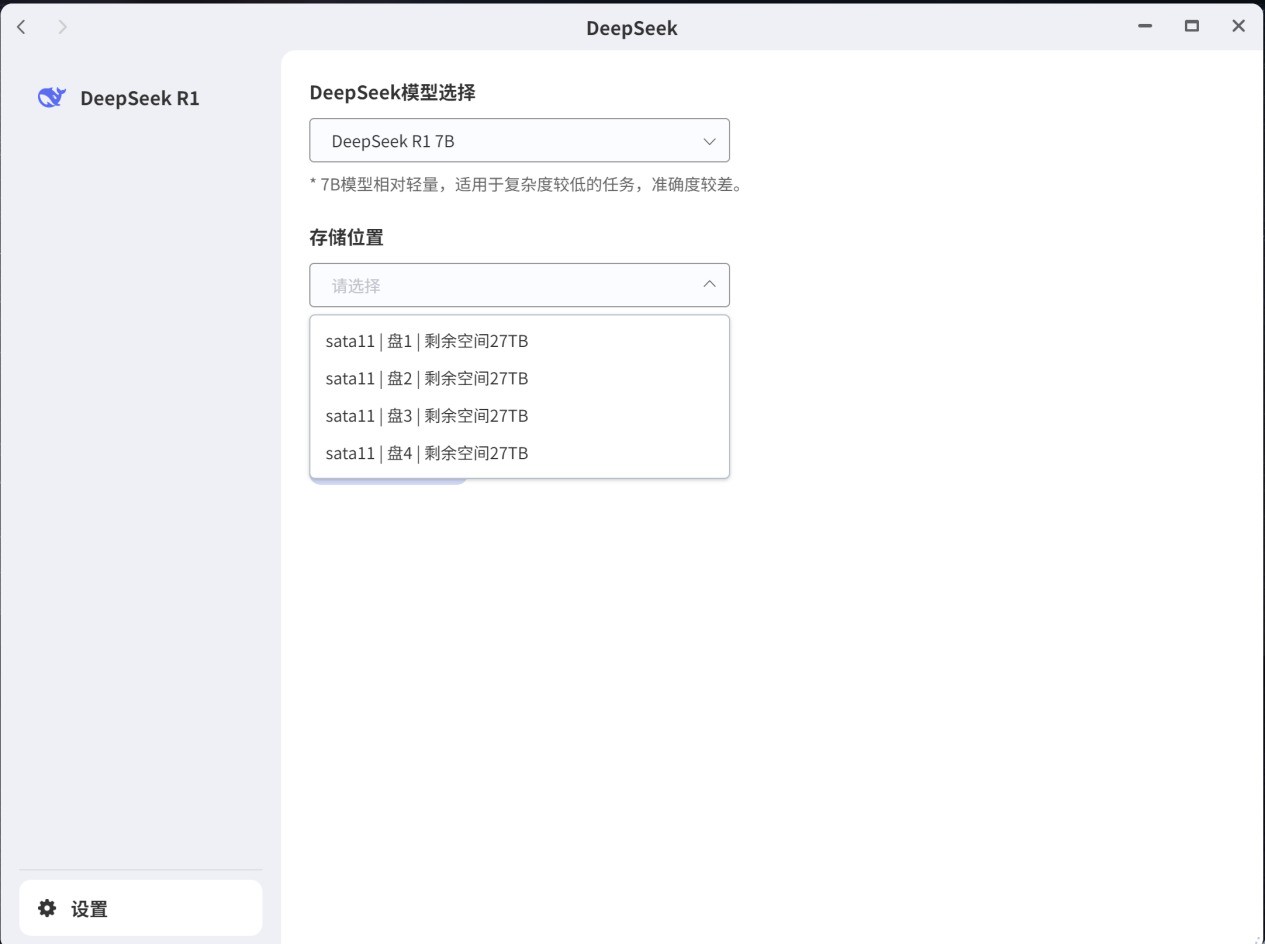This screenshot has width=1265, height=944.
Task: Click the storage dropdown up-chevron
Action: (709, 285)
